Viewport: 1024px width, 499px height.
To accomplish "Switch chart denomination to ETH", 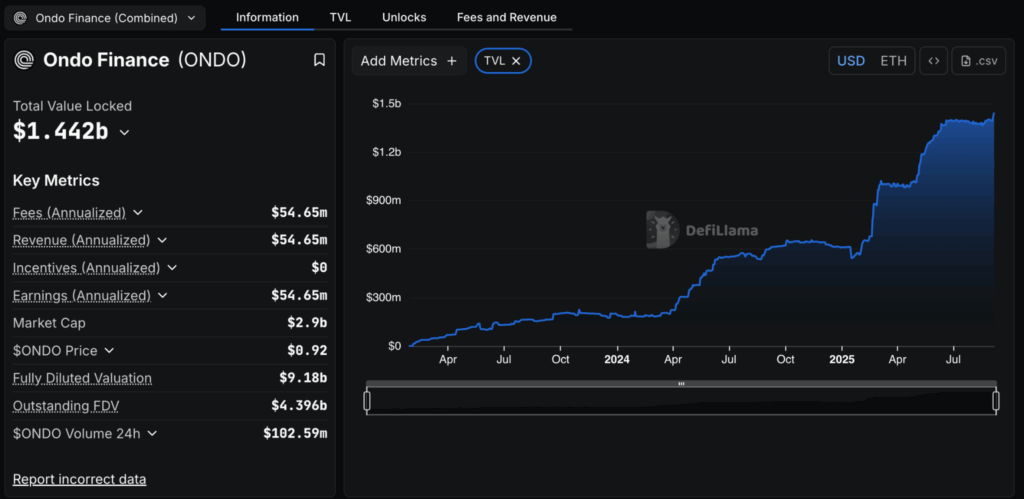I will [893, 61].
